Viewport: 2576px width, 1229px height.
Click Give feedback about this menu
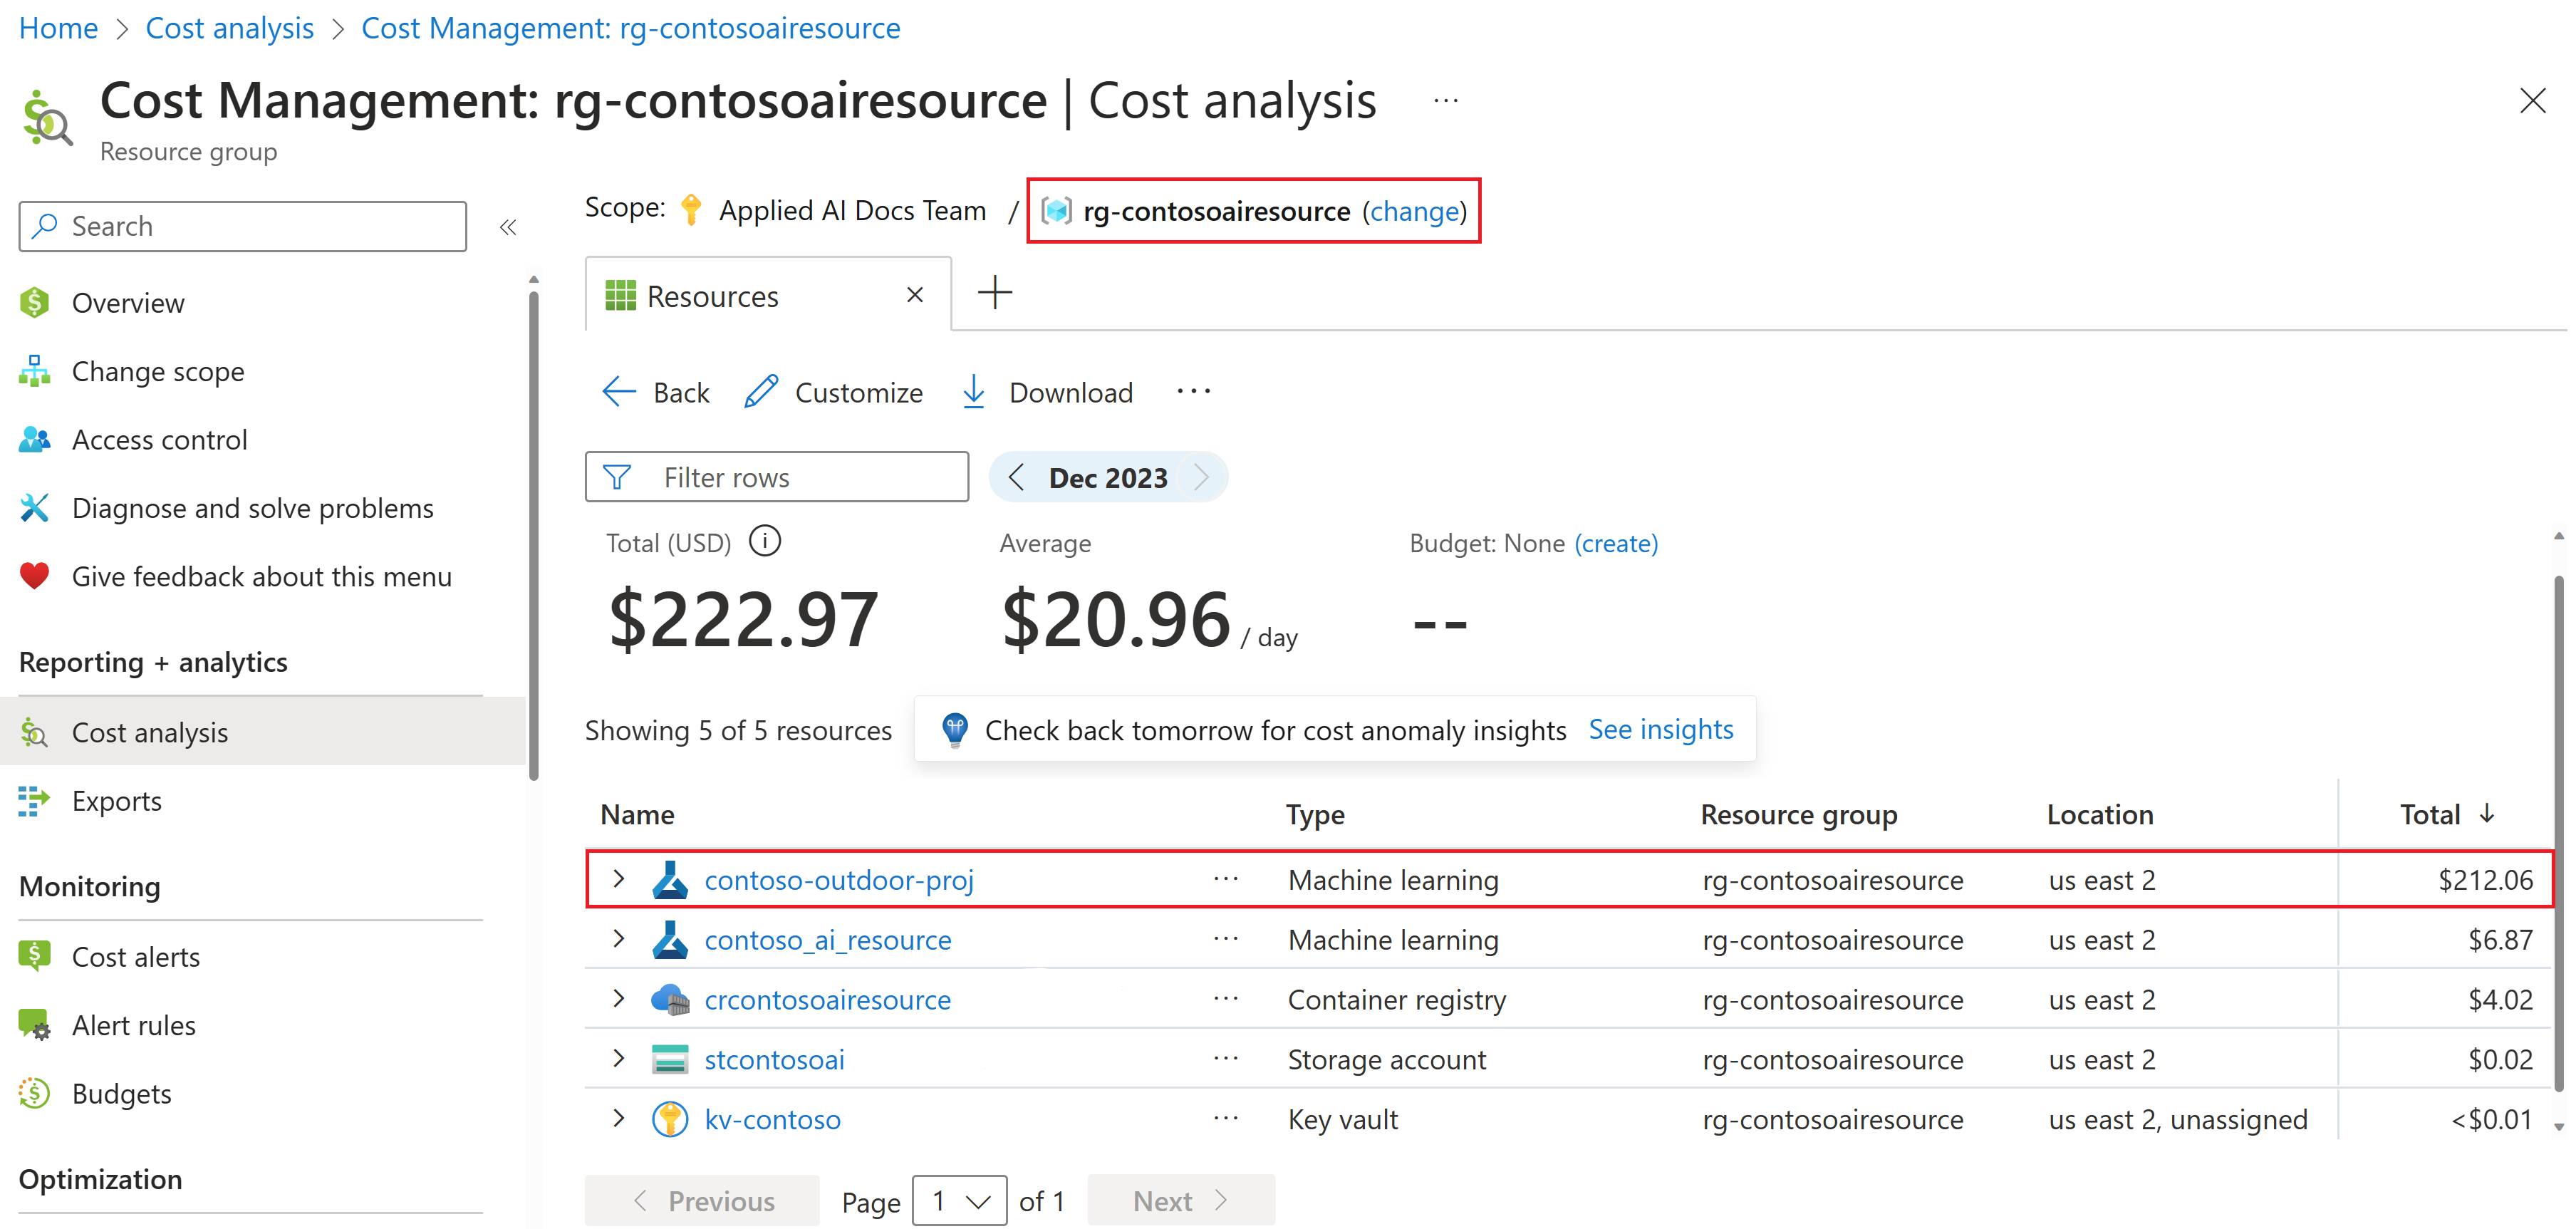pos(261,576)
